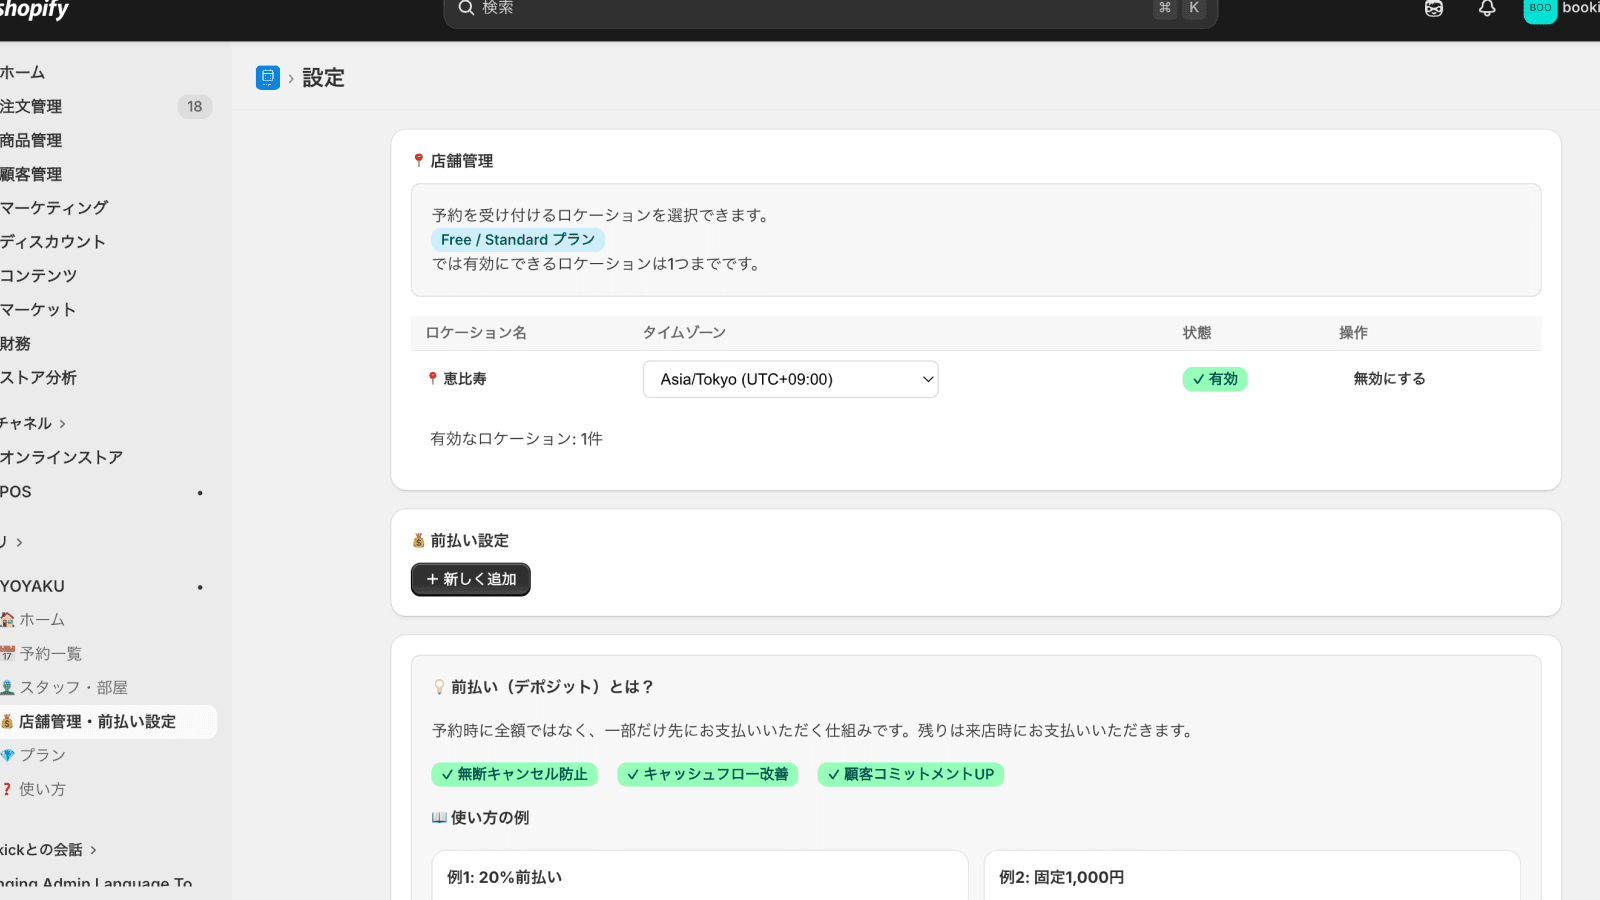Select スタッフ・部屋 in the YOYAKU menu
Viewport: 1600px width, 900px height.
click(65, 687)
